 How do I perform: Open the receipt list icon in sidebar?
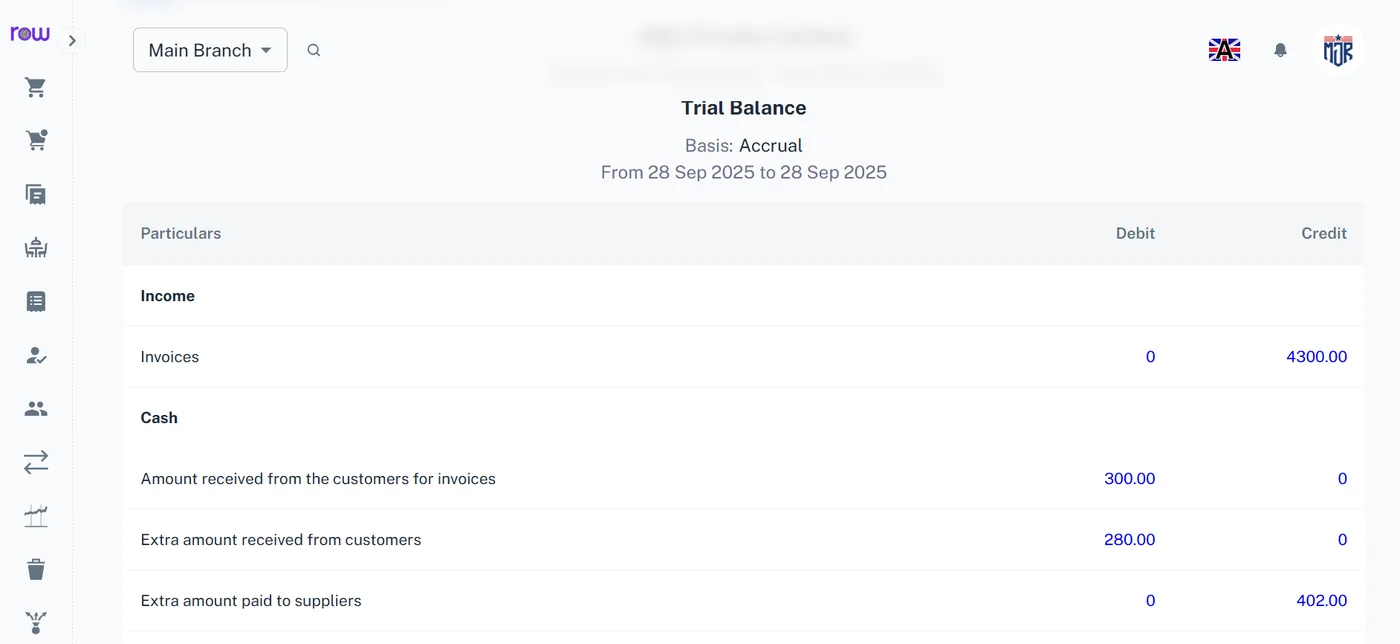36,301
